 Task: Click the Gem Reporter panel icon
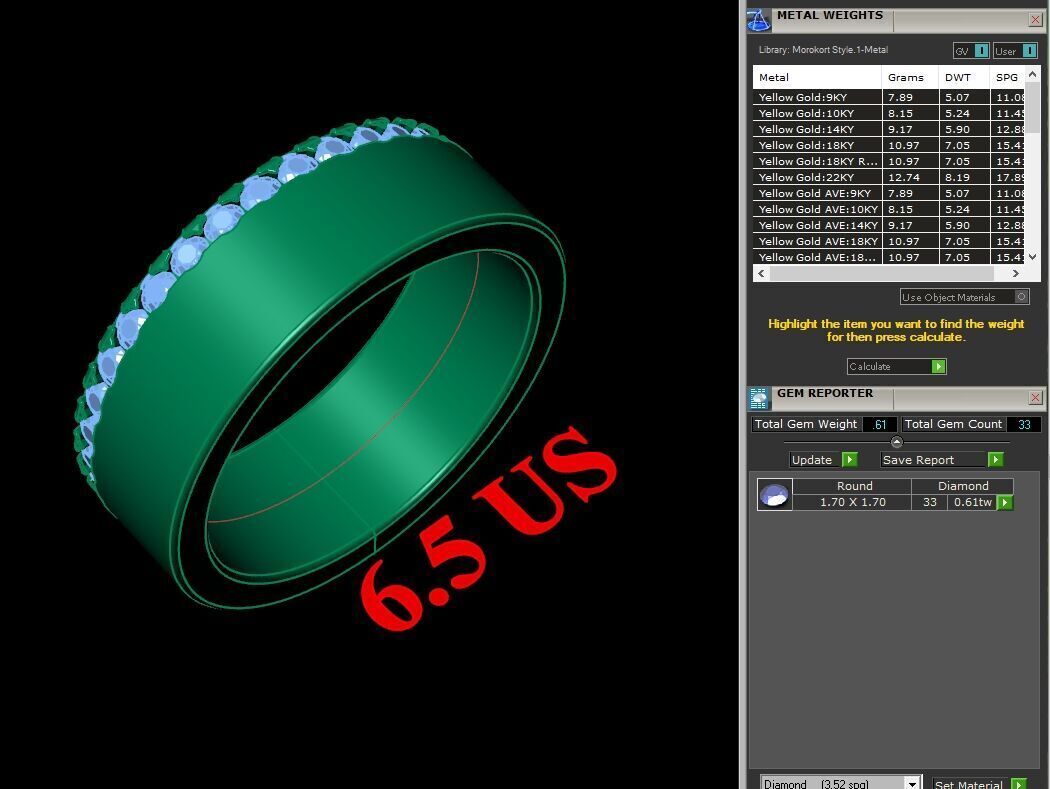(x=759, y=399)
